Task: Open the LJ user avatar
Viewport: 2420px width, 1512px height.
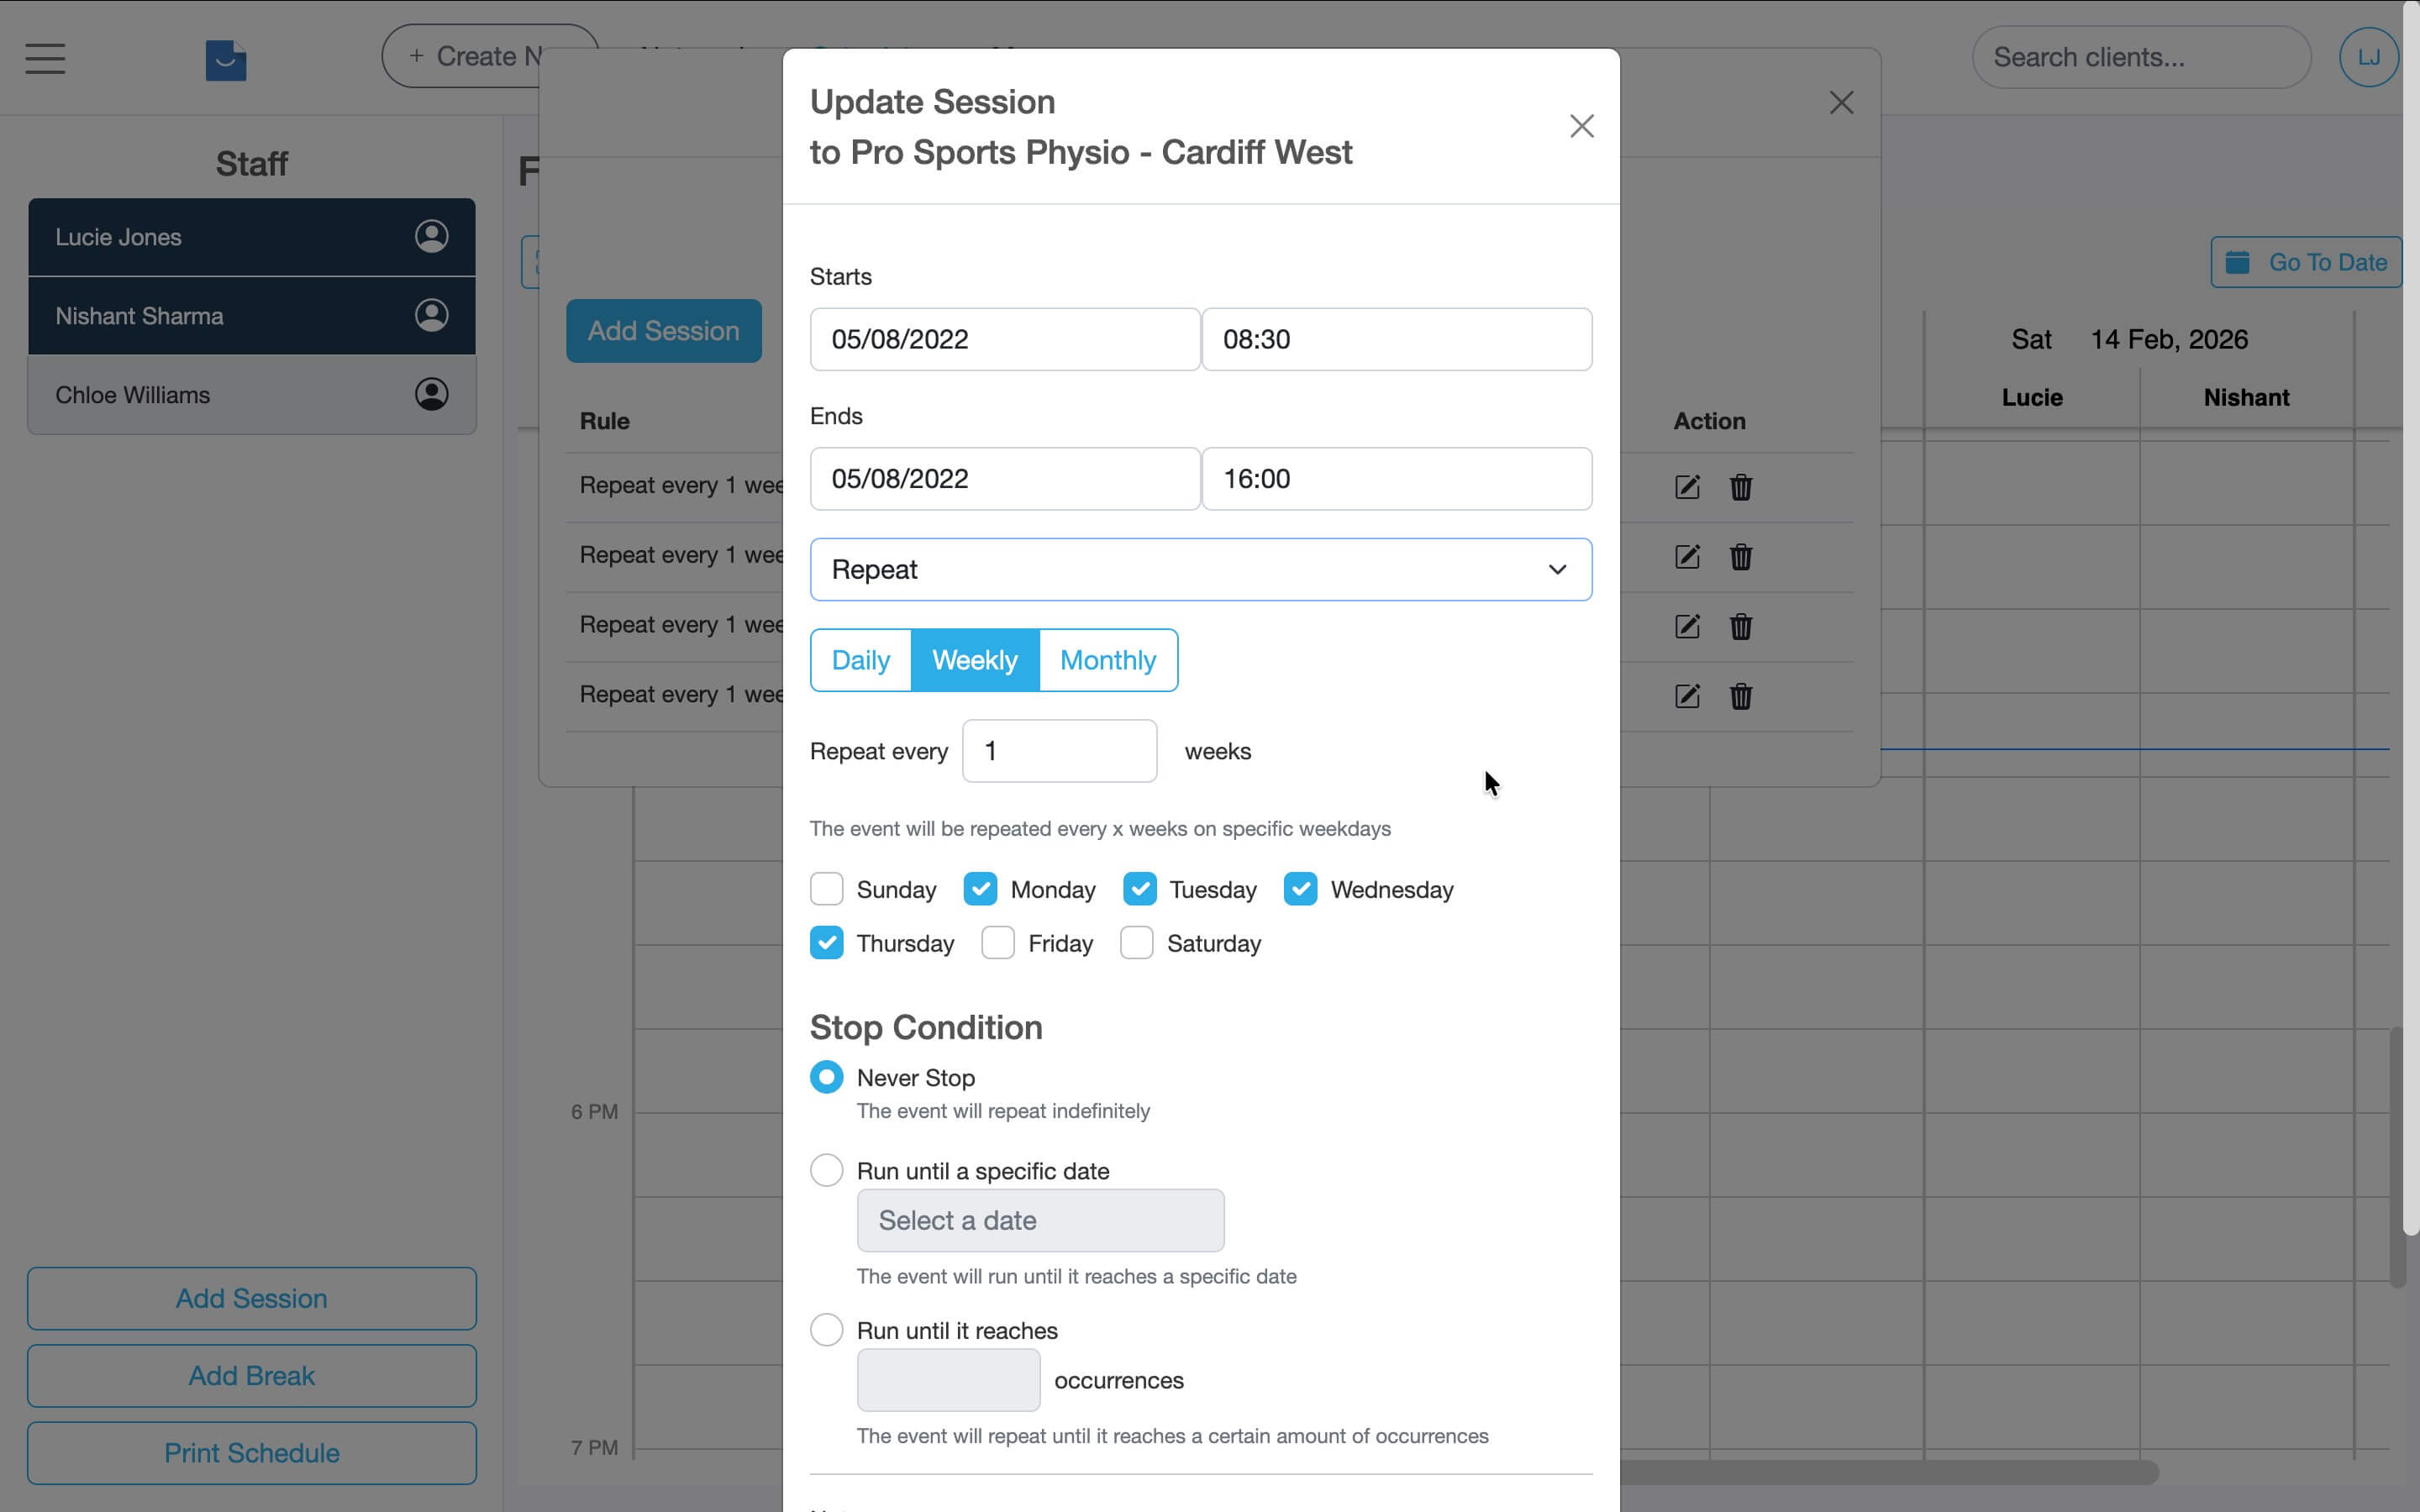Action: tap(2368, 56)
